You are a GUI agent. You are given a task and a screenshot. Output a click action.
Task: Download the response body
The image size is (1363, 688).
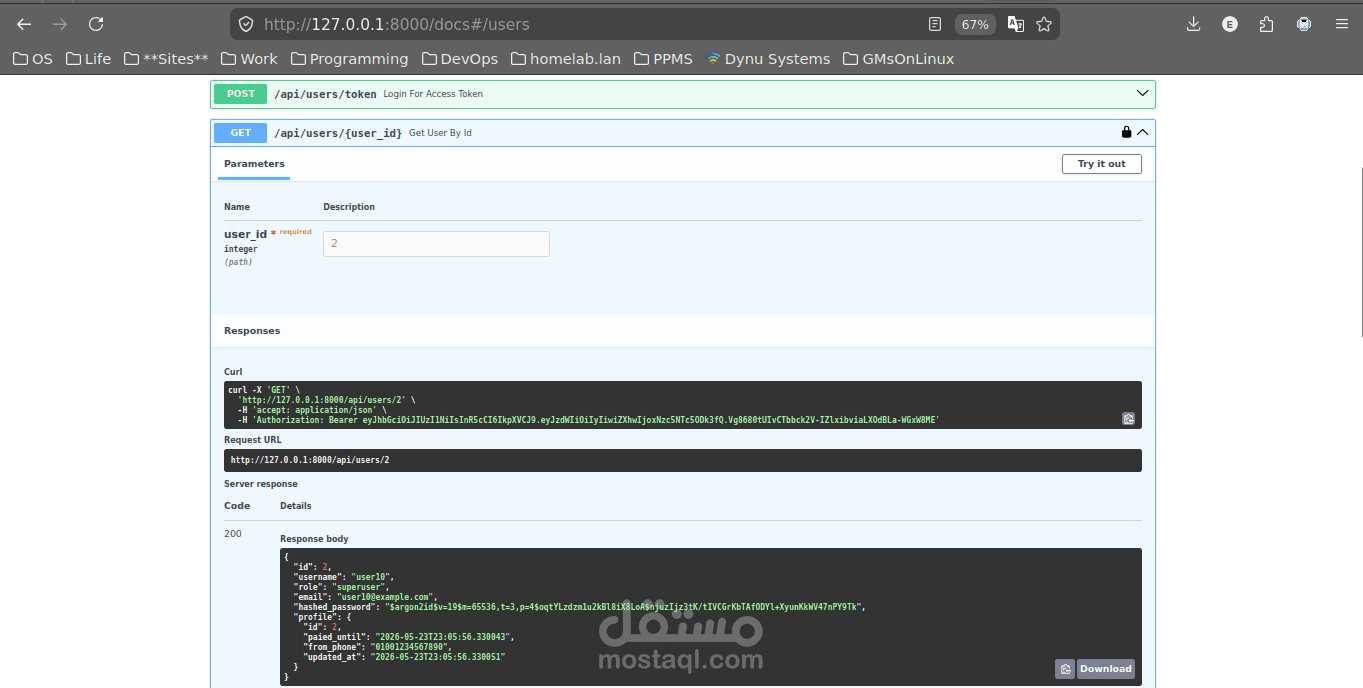tap(1105, 669)
